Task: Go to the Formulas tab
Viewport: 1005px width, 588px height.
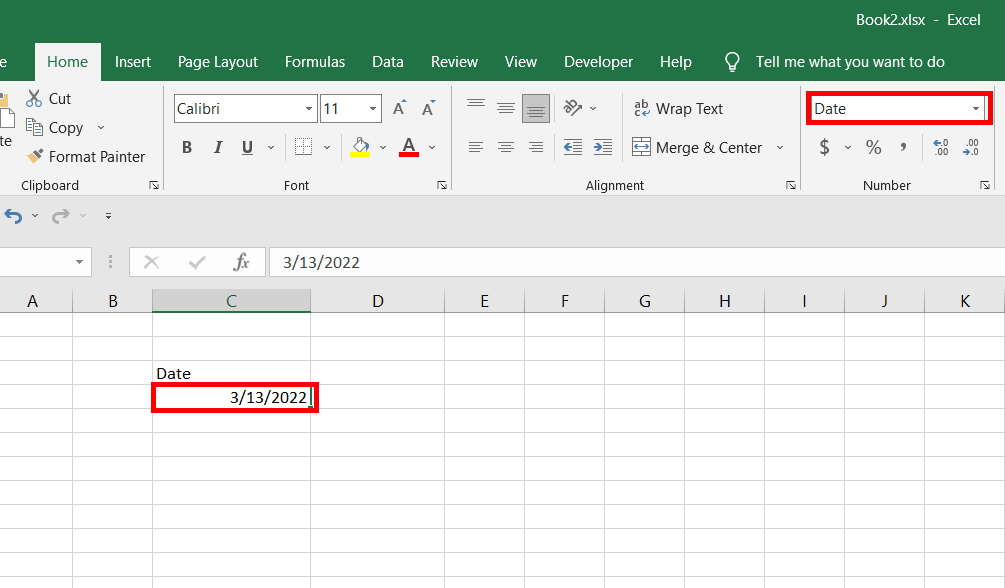Action: pyautogui.click(x=315, y=62)
